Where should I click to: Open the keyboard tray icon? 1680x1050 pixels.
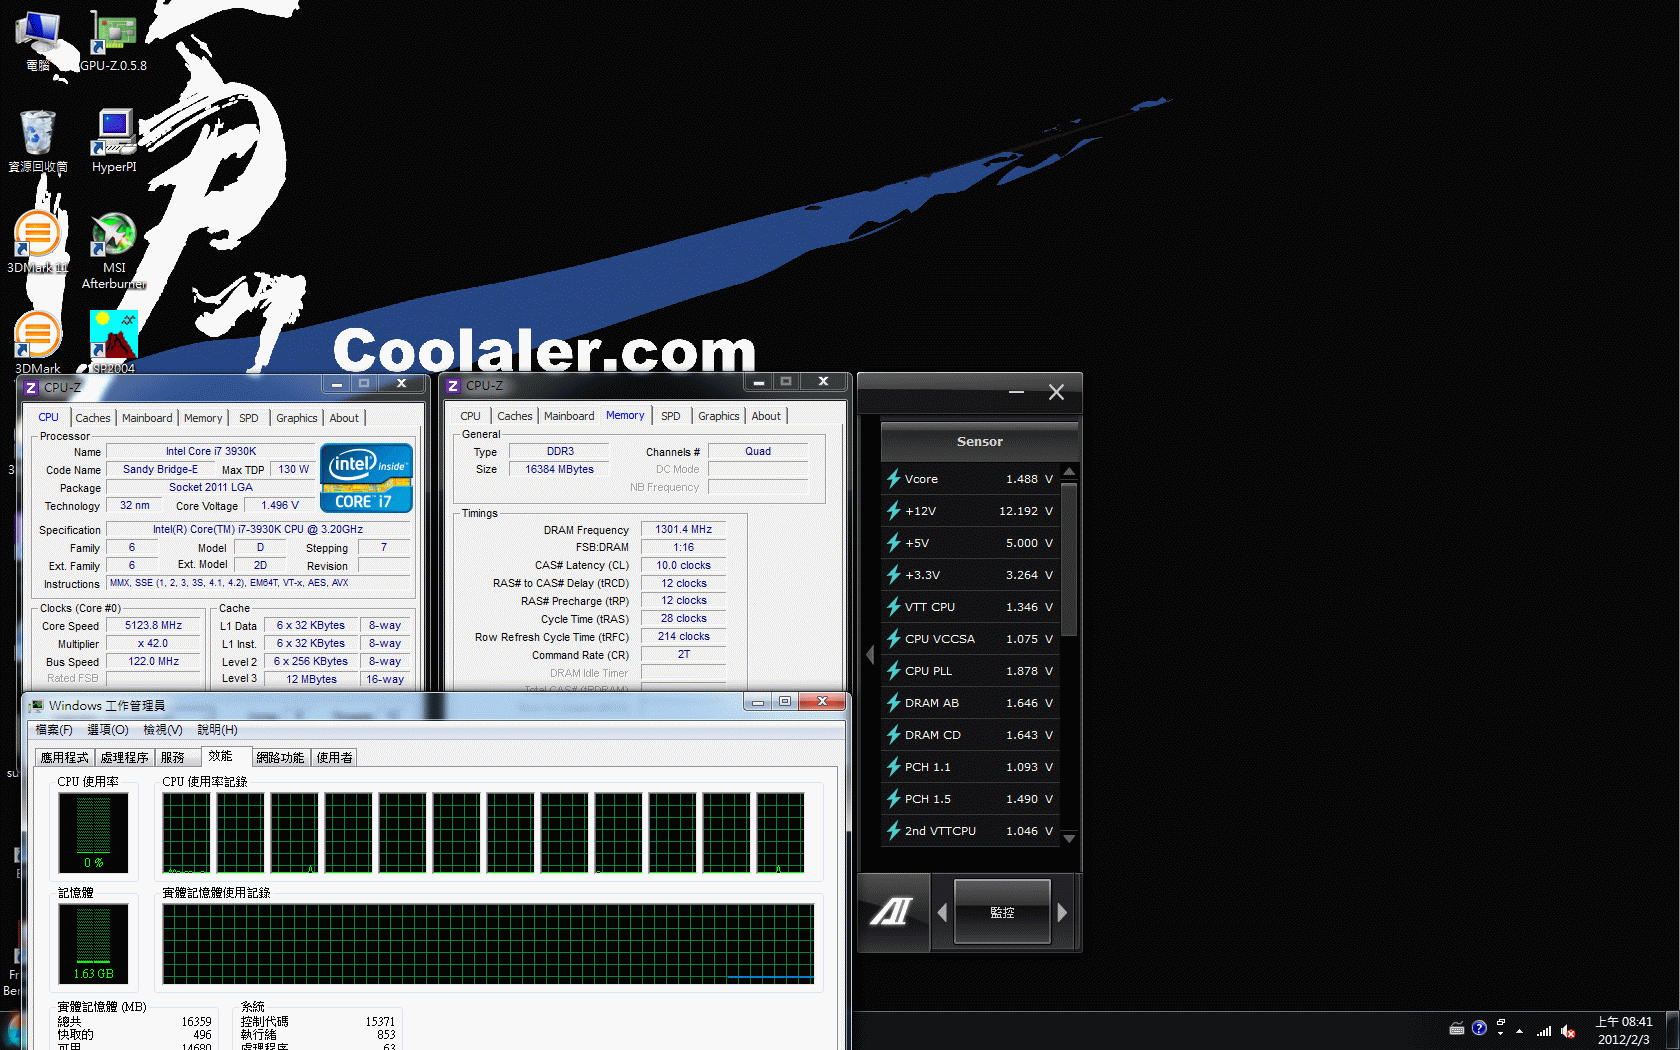tap(1457, 1029)
